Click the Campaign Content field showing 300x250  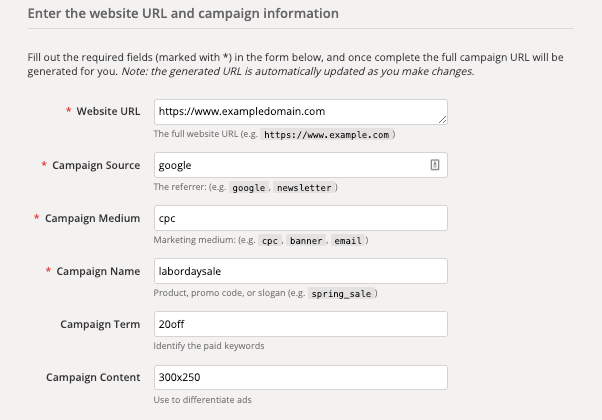(x=301, y=377)
